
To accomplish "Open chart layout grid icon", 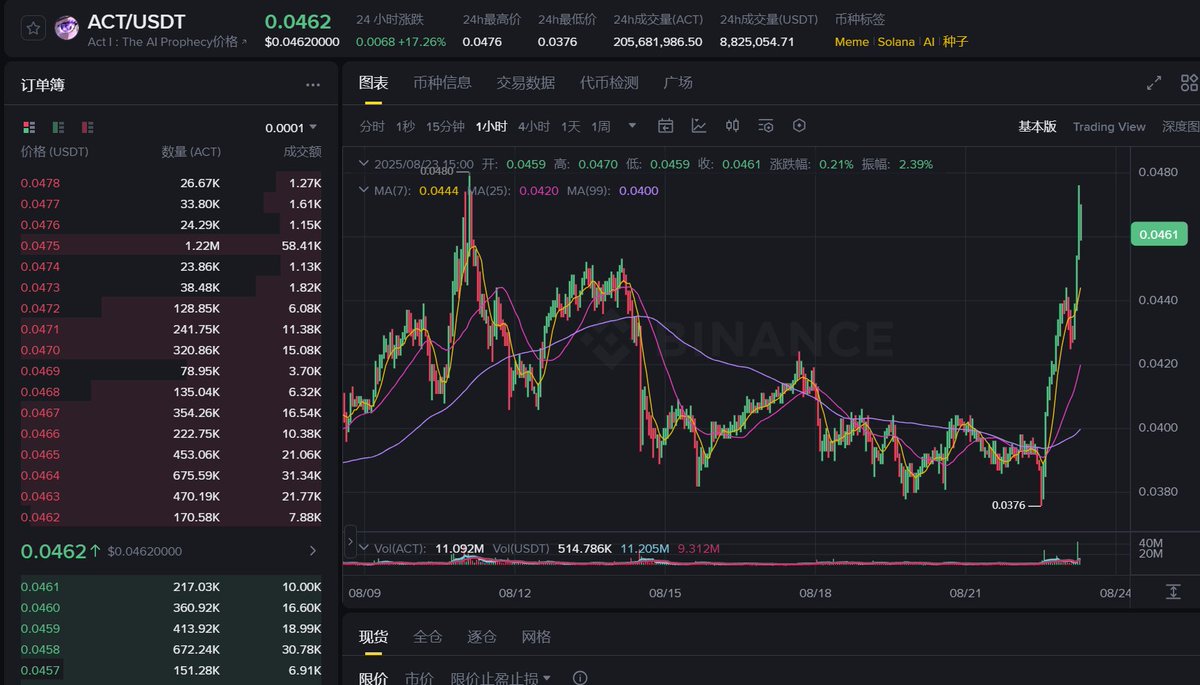I will coord(1189,83).
